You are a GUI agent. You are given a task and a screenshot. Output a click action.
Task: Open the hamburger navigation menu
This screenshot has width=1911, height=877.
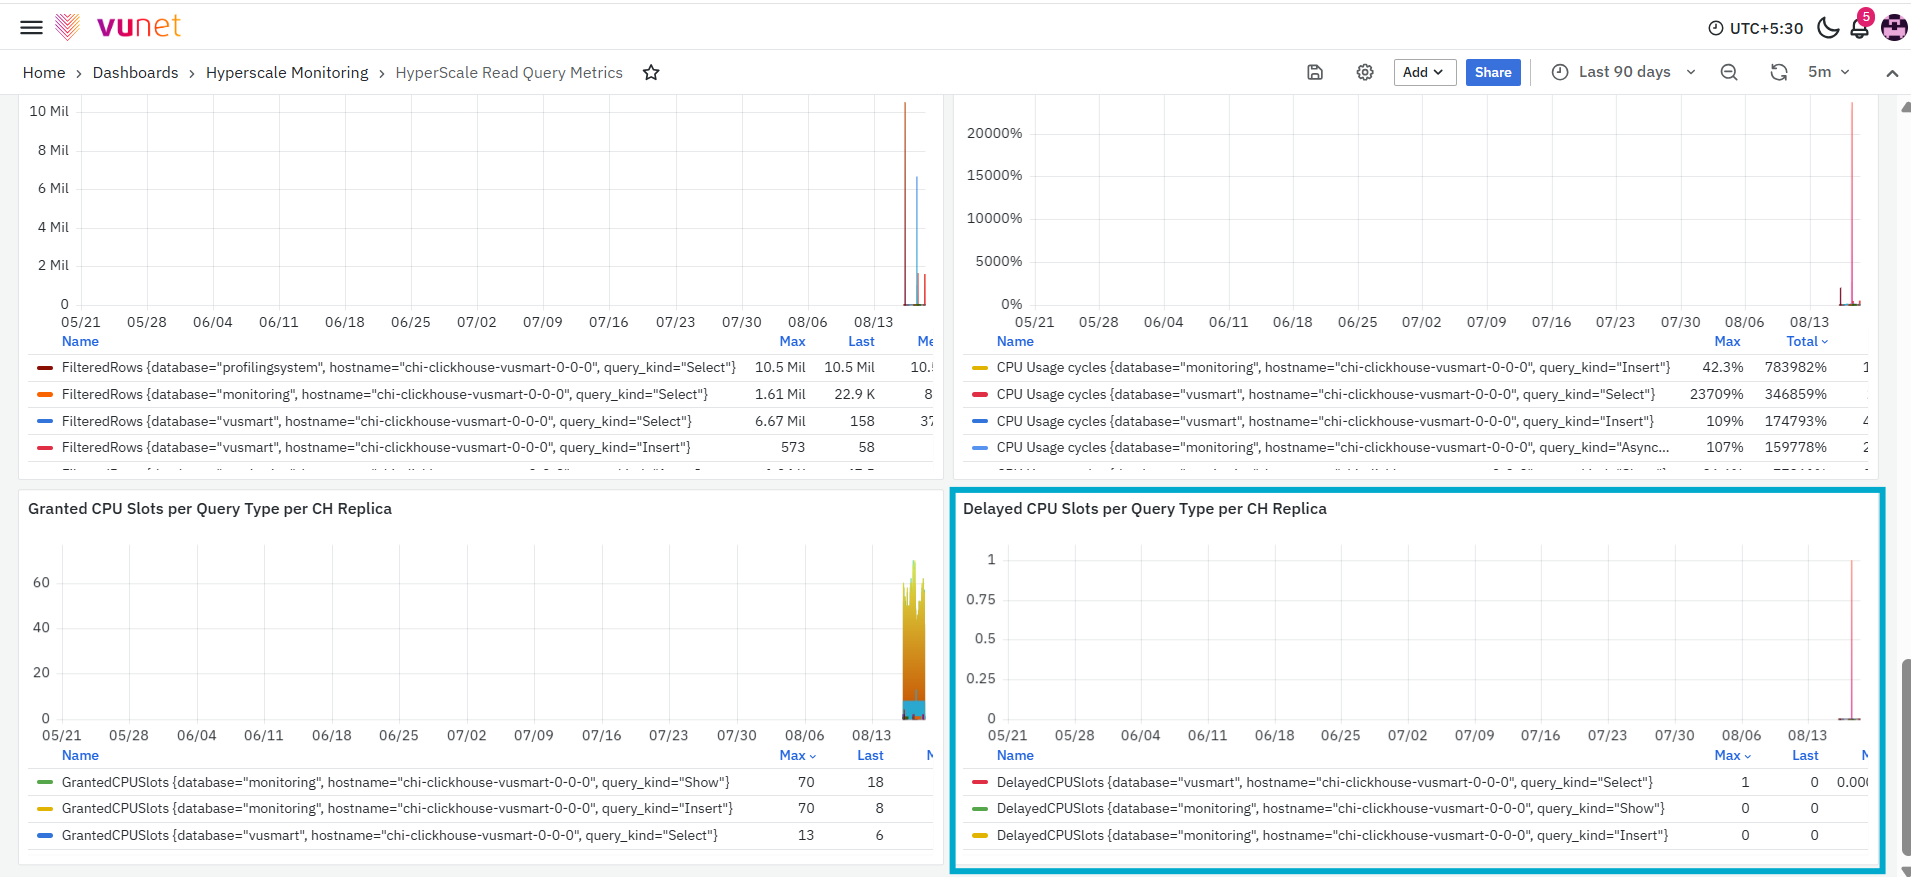(32, 27)
